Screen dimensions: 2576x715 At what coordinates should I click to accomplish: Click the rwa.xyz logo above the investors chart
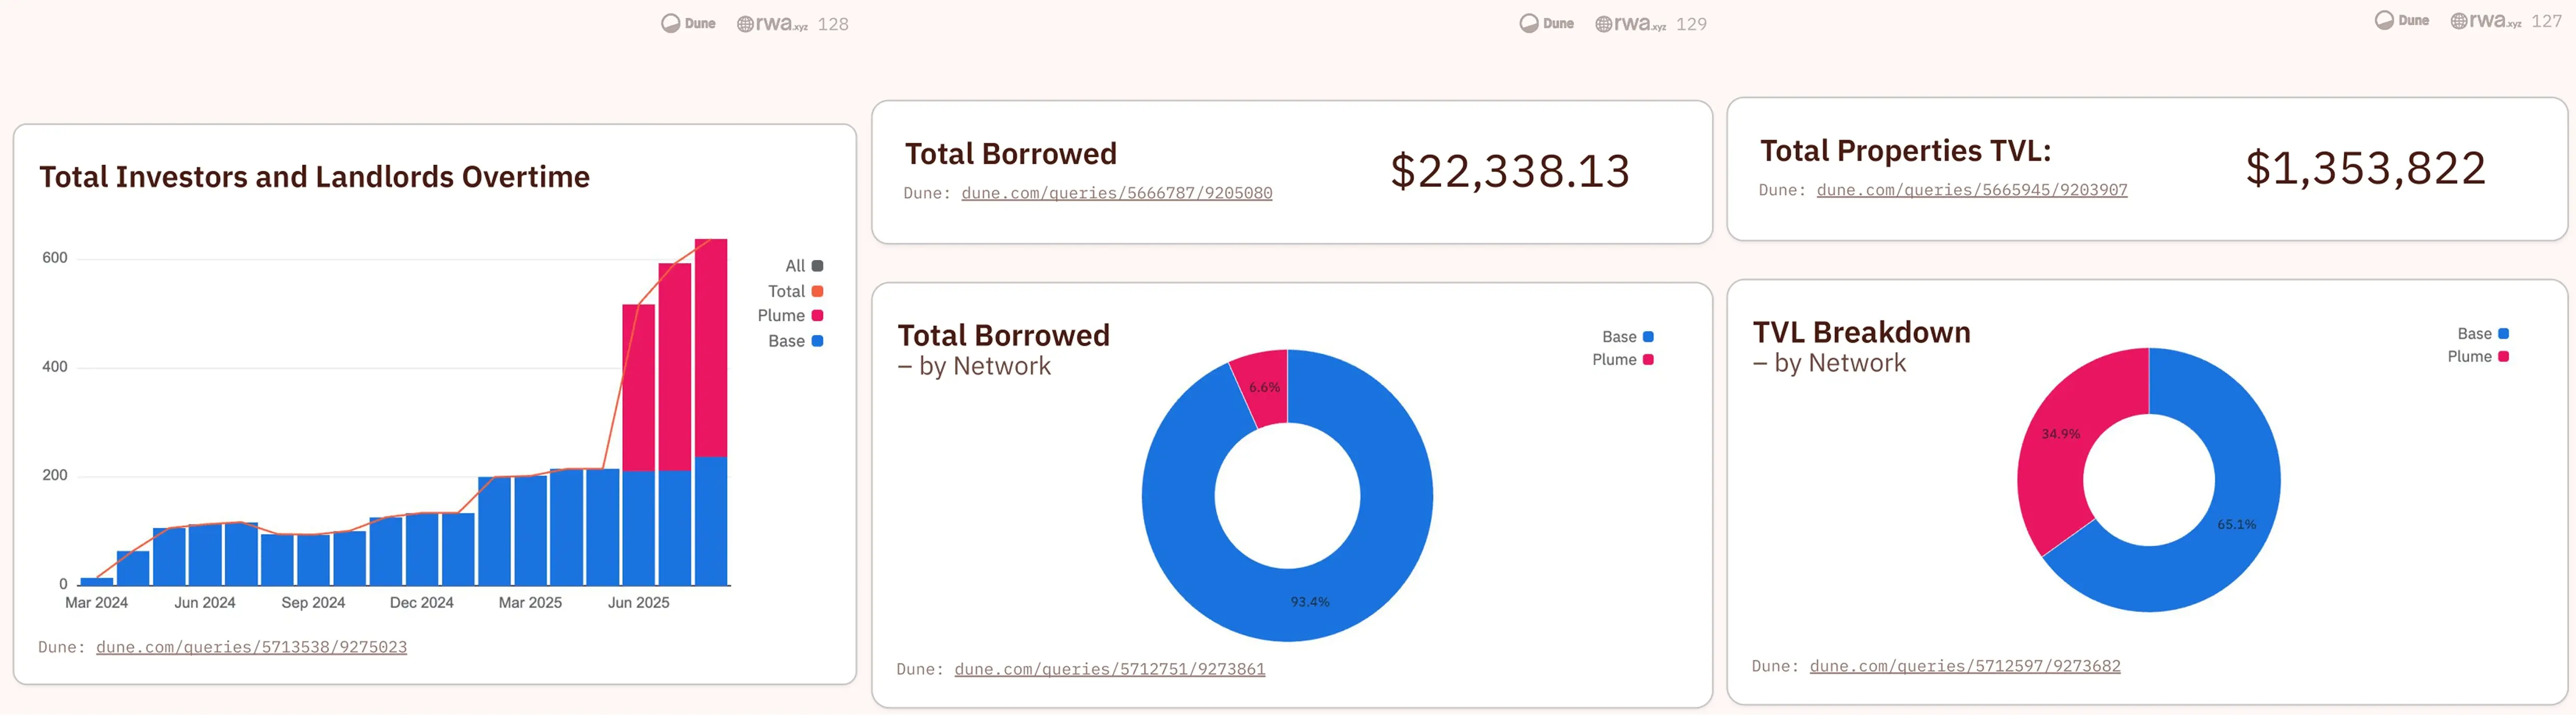click(x=772, y=23)
